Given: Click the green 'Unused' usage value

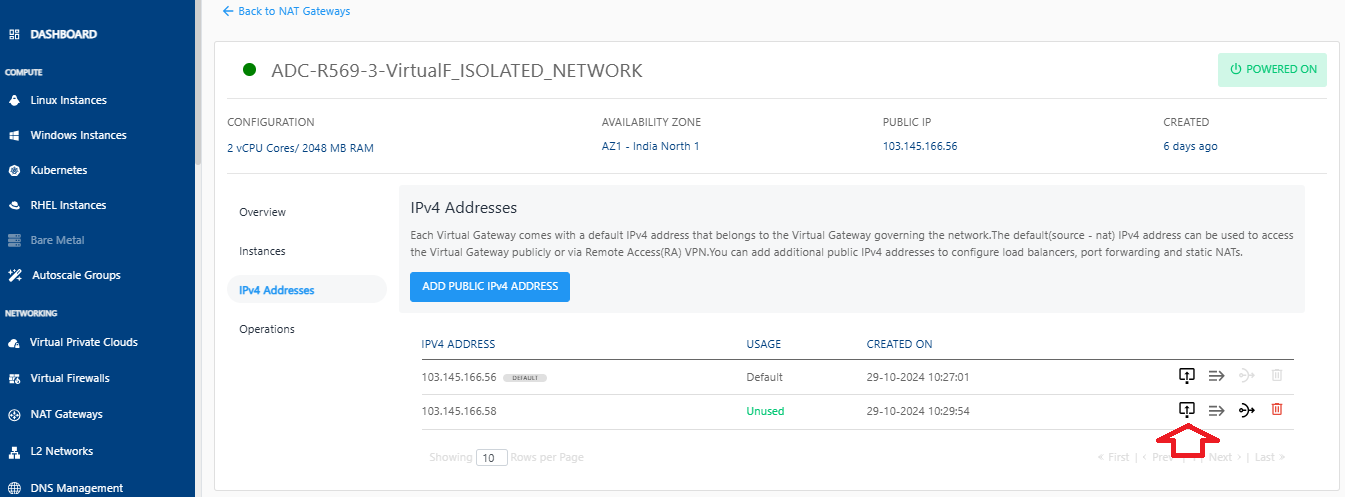Looking at the screenshot, I should (765, 411).
